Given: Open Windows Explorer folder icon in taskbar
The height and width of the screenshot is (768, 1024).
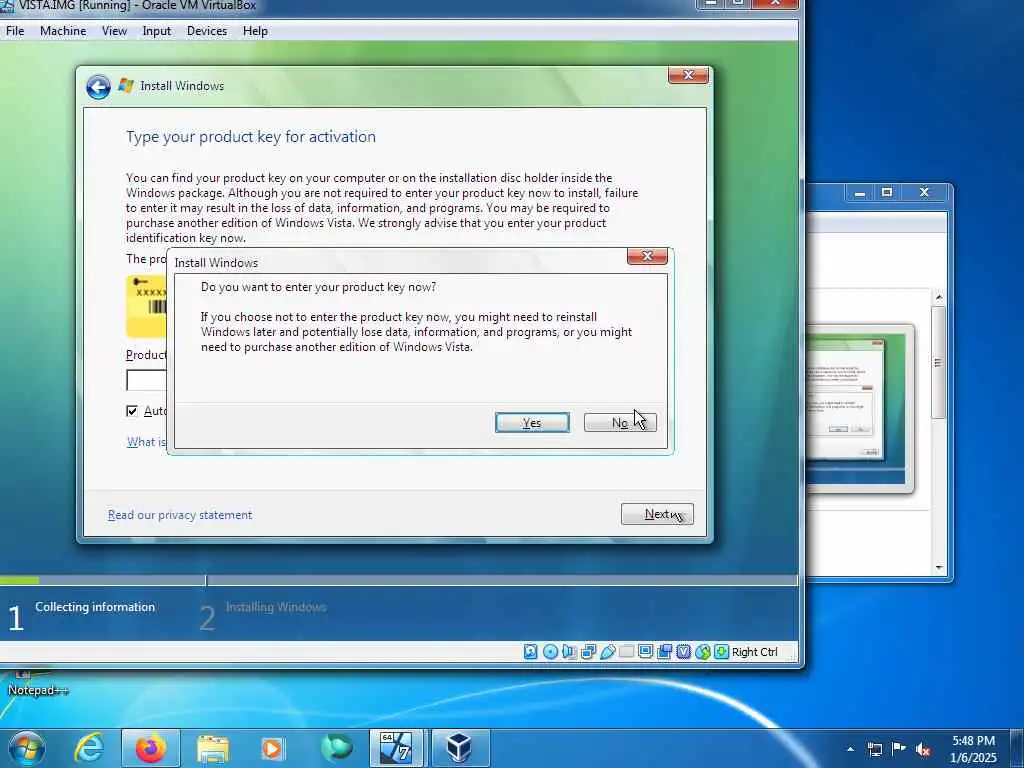Looking at the screenshot, I should point(213,749).
